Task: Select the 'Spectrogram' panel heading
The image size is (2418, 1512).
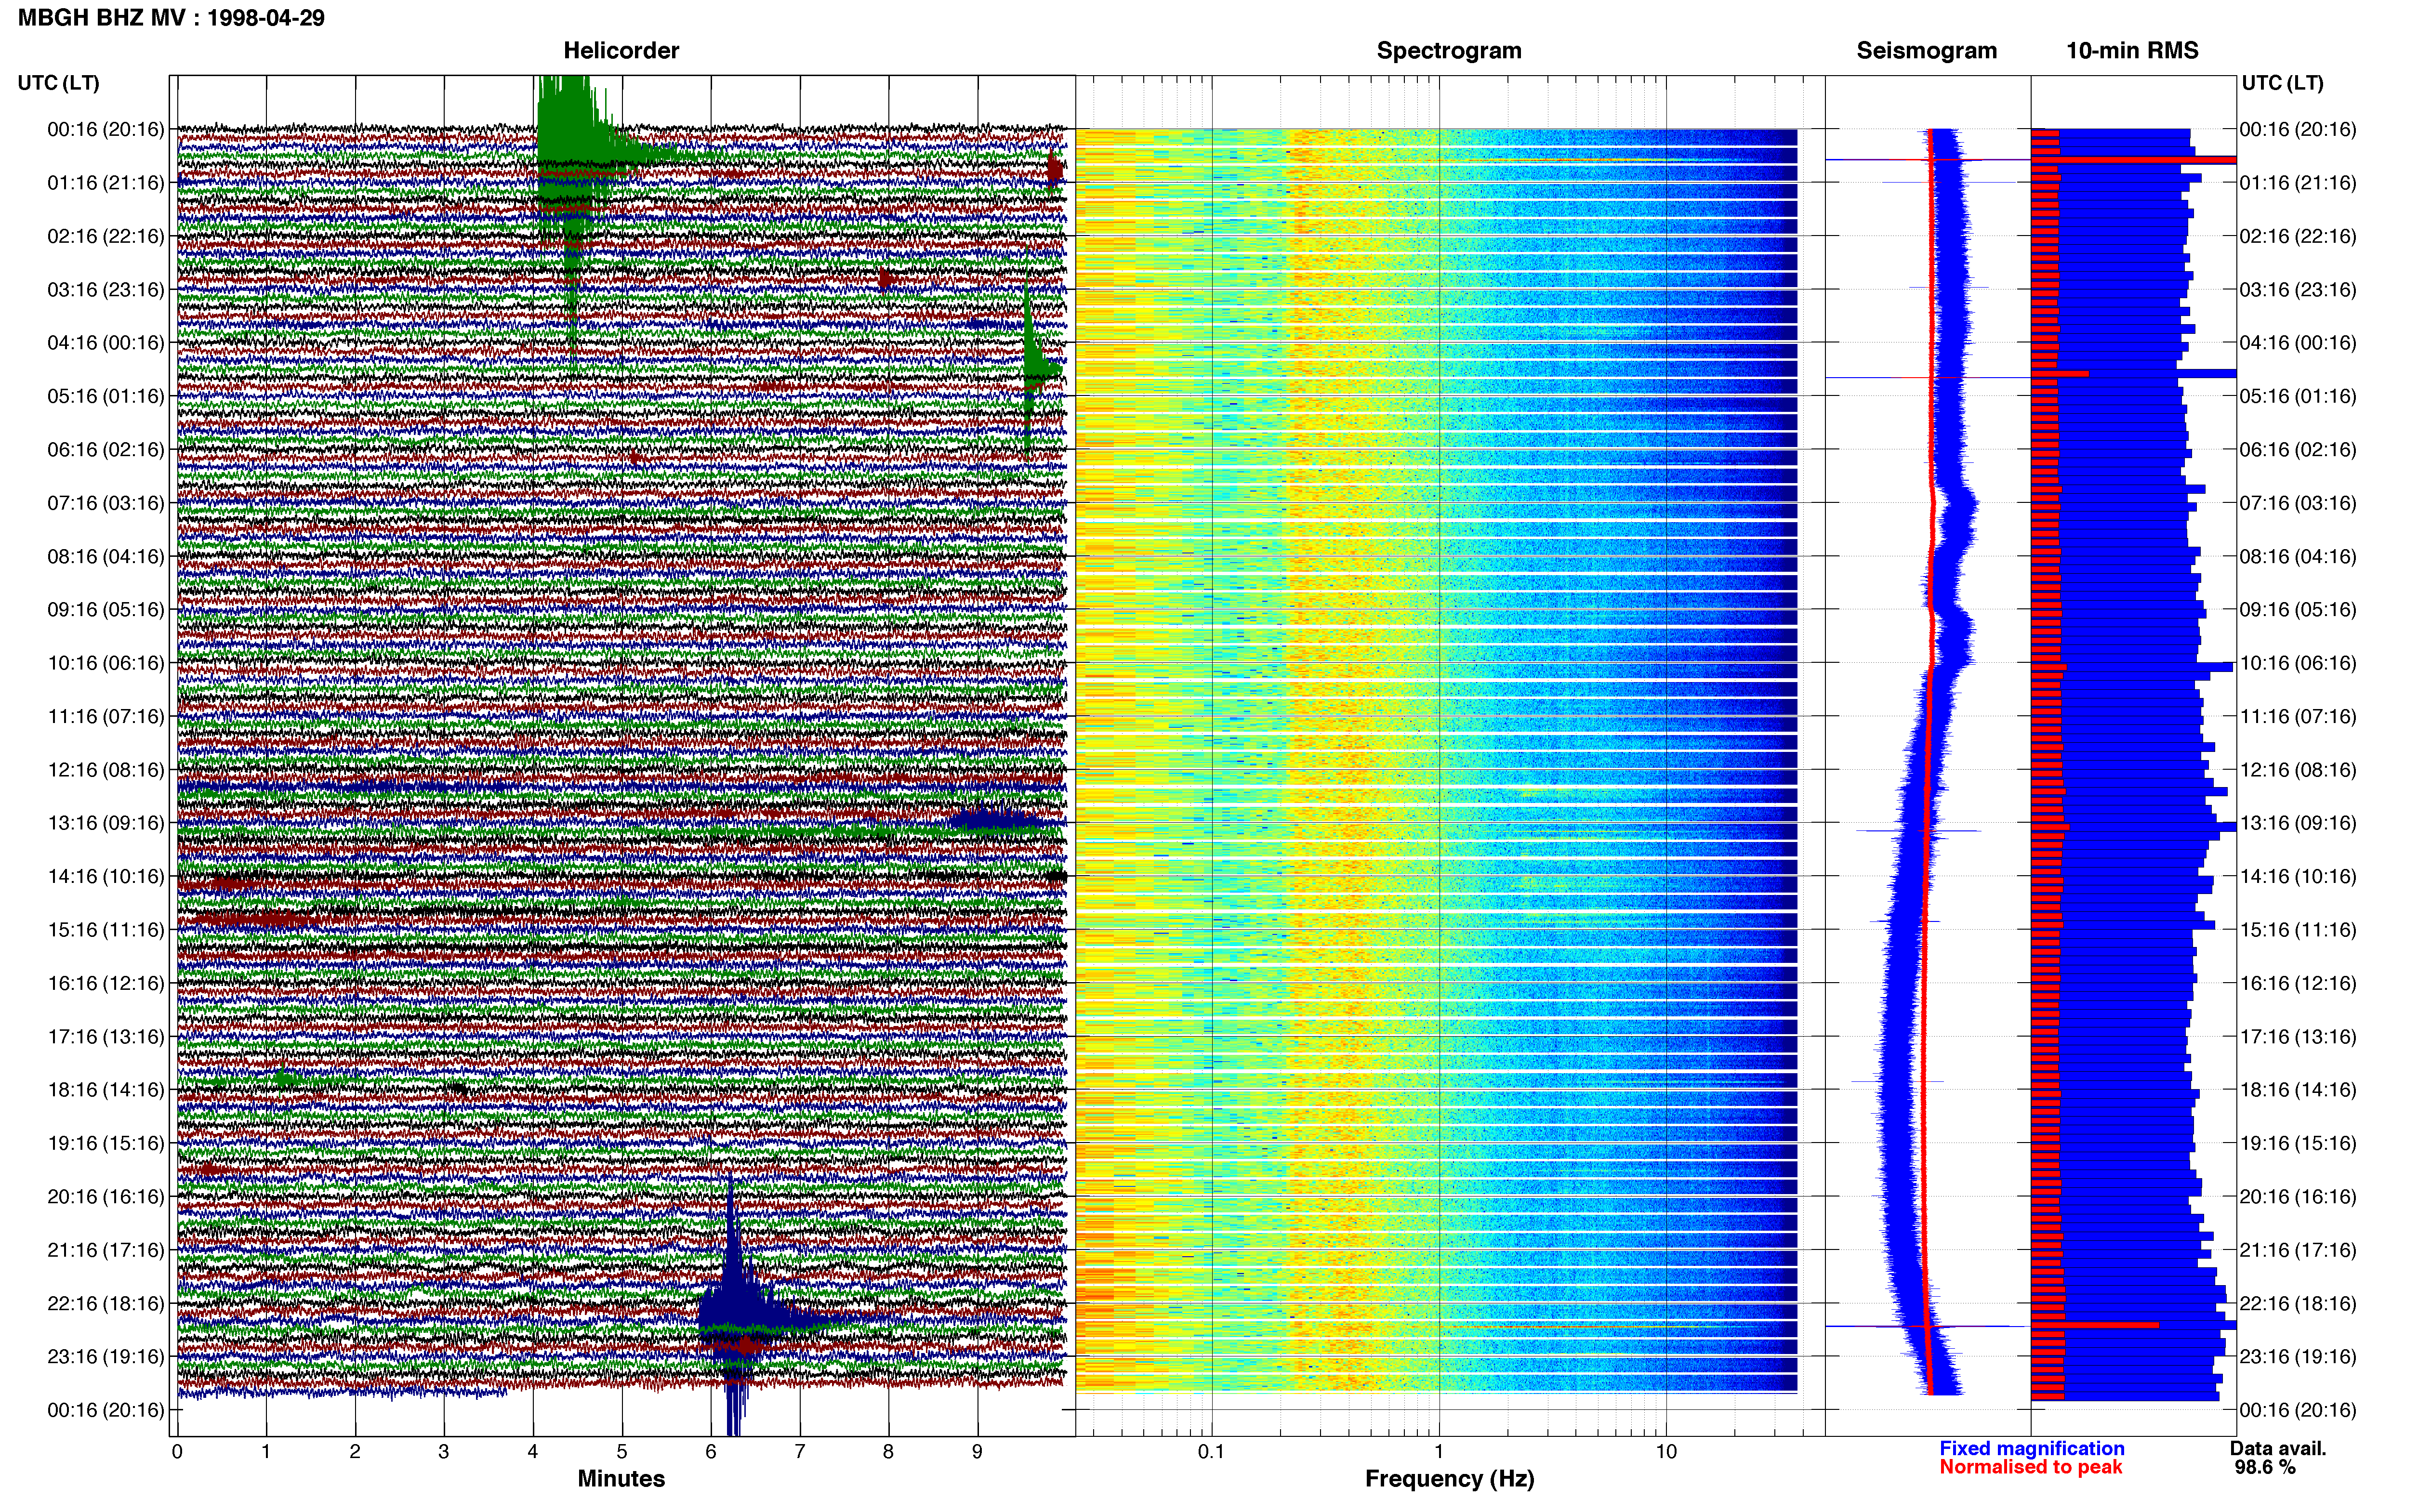Action: click(x=1449, y=51)
